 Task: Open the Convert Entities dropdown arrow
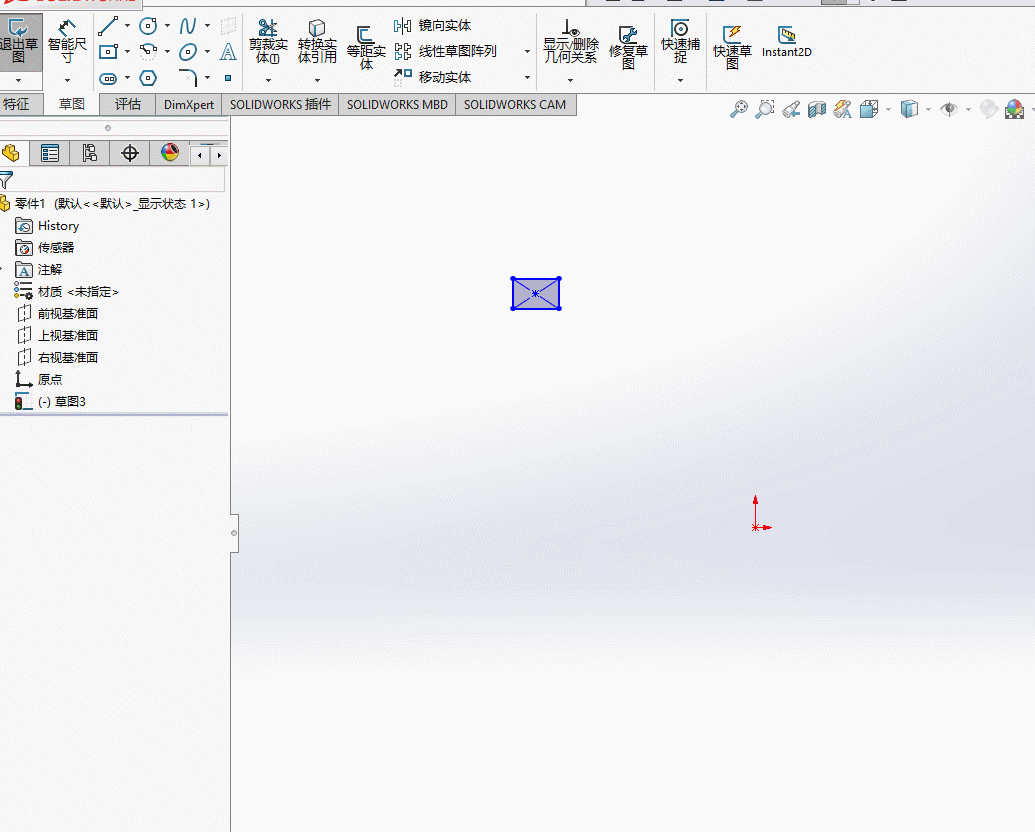tap(317, 81)
